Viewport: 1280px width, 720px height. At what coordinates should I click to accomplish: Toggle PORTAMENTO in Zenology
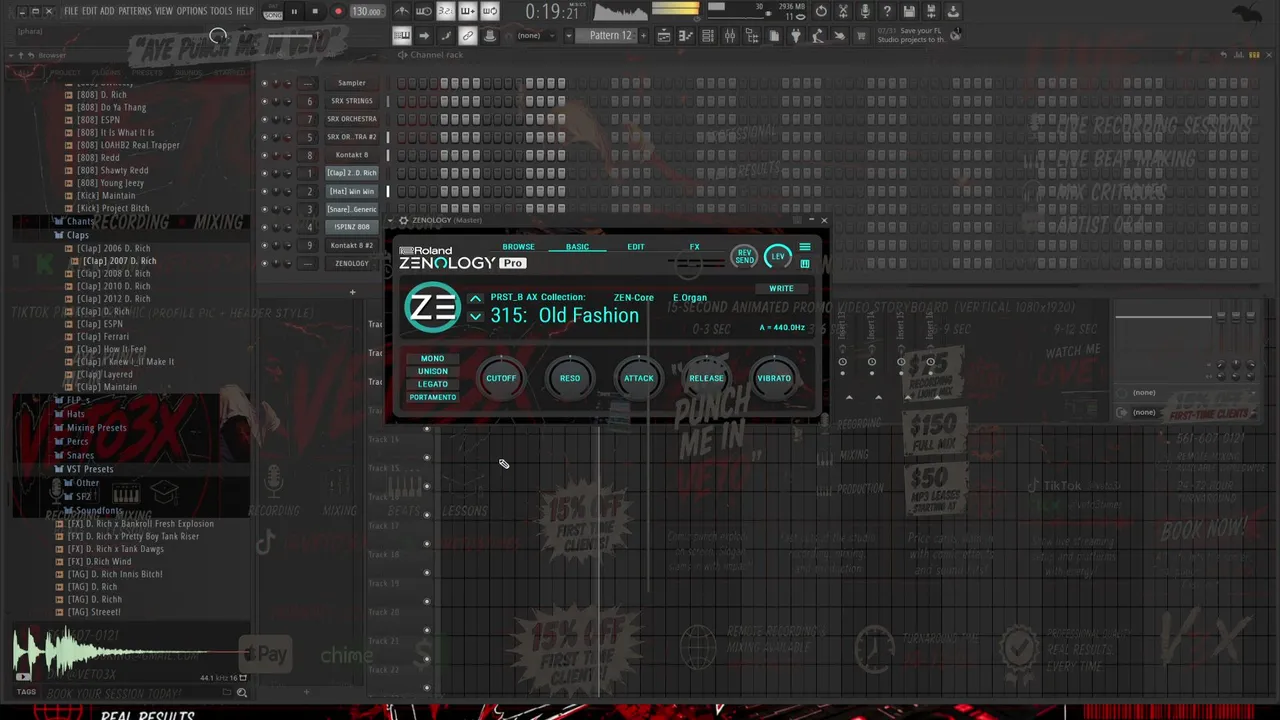click(x=433, y=397)
